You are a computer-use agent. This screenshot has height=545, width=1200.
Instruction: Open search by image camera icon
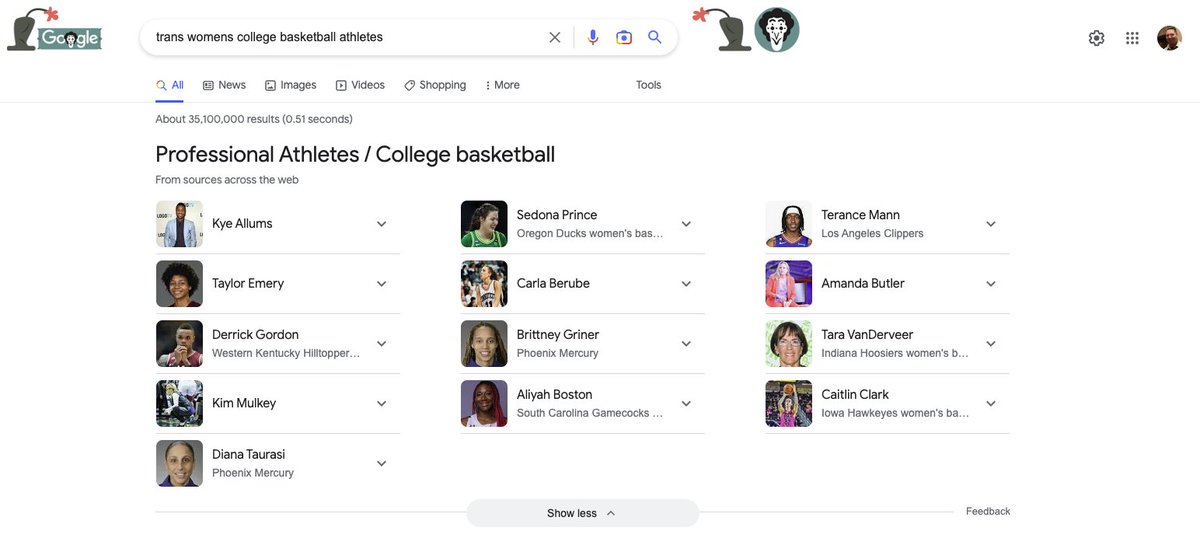[624, 37]
